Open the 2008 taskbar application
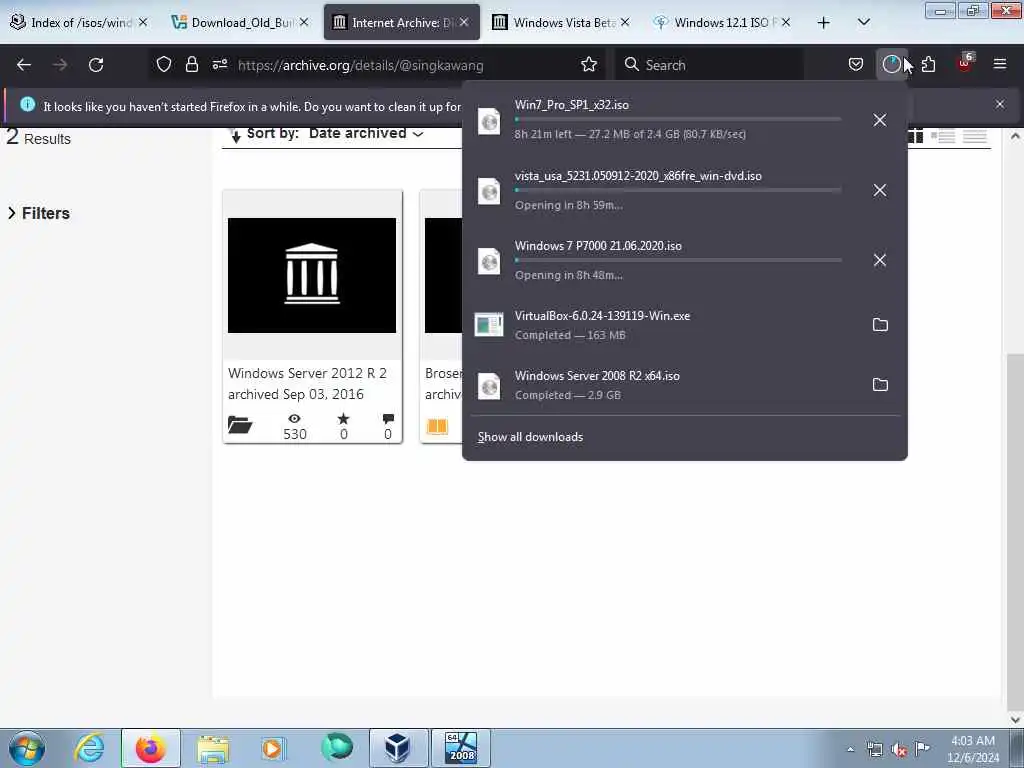The width and height of the screenshot is (1024, 768). point(460,748)
